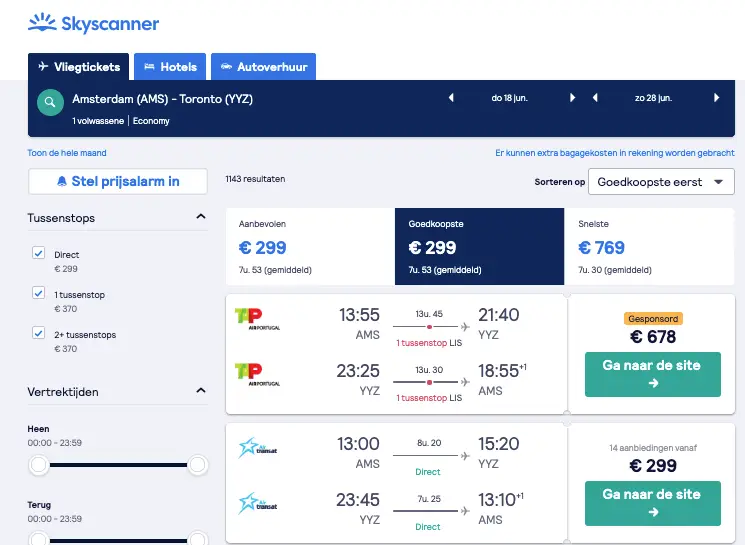Go to previous return date arrow
Image resolution: width=745 pixels, height=545 pixels.
pos(595,98)
